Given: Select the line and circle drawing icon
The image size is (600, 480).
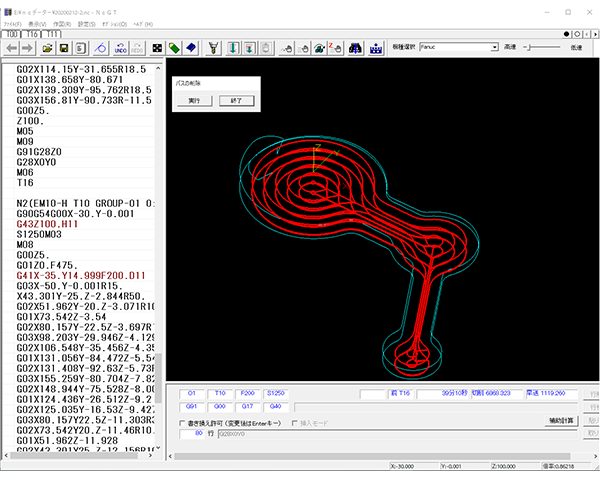Looking at the screenshot, I should [101, 48].
